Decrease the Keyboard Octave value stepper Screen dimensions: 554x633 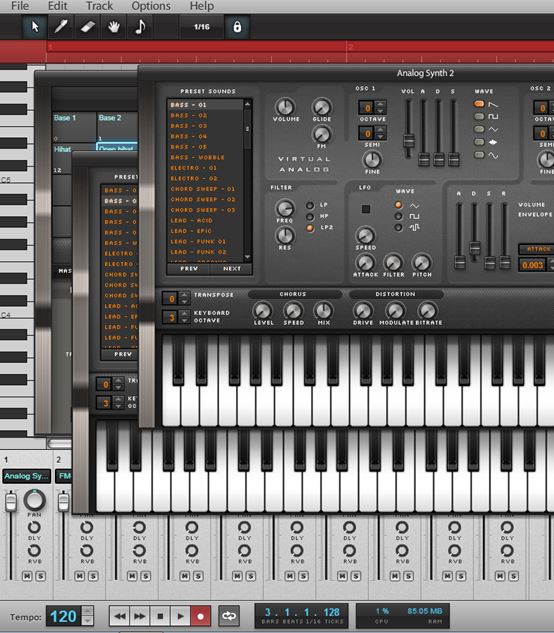click(184, 321)
